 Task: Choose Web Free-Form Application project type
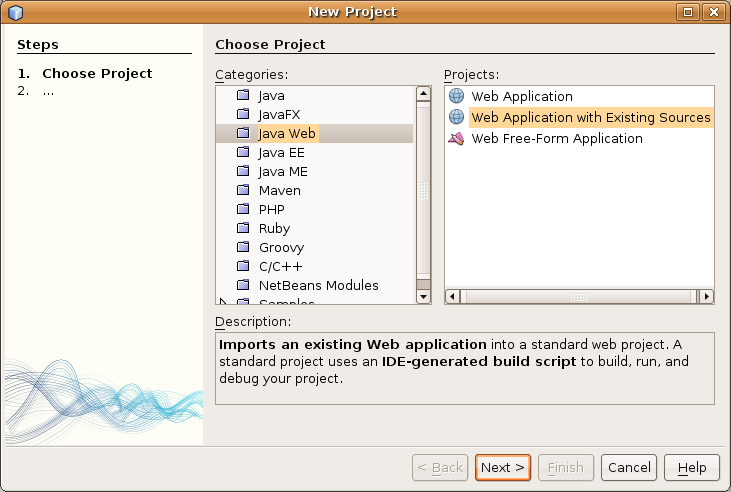pos(557,139)
